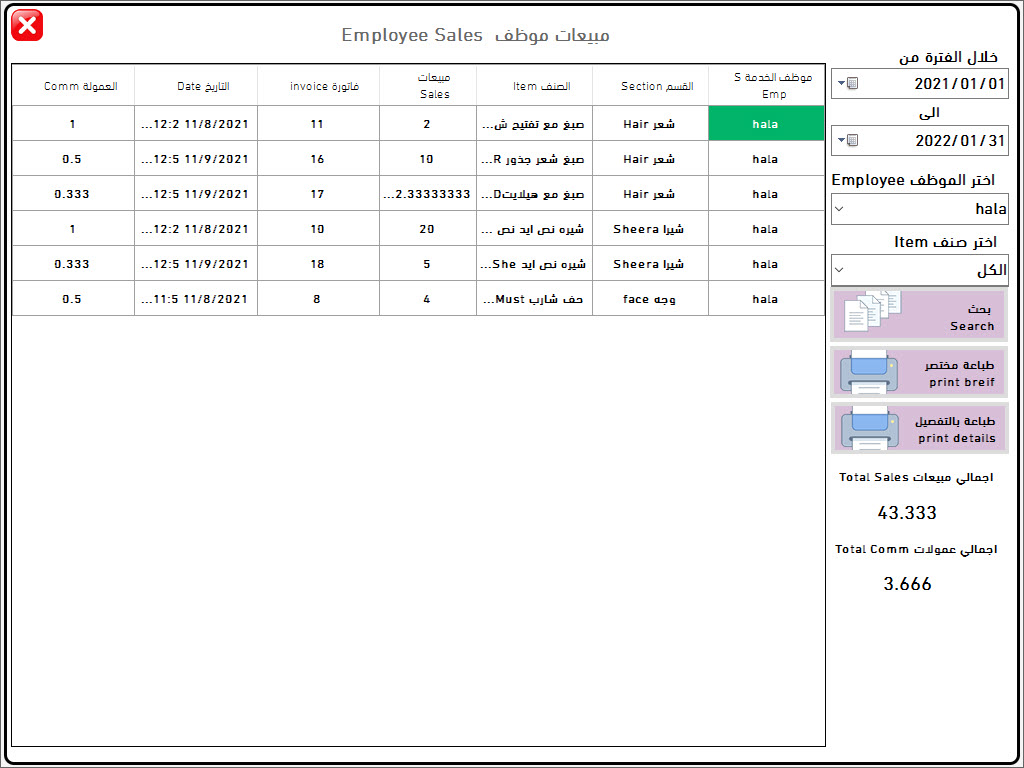Click commission 0.5 in invoice 16 row
Image resolution: width=1024 pixels, height=768 pixels.
[73, 159]
